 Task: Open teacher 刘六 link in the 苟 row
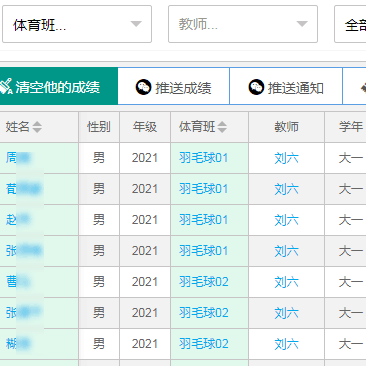[286, 189]
